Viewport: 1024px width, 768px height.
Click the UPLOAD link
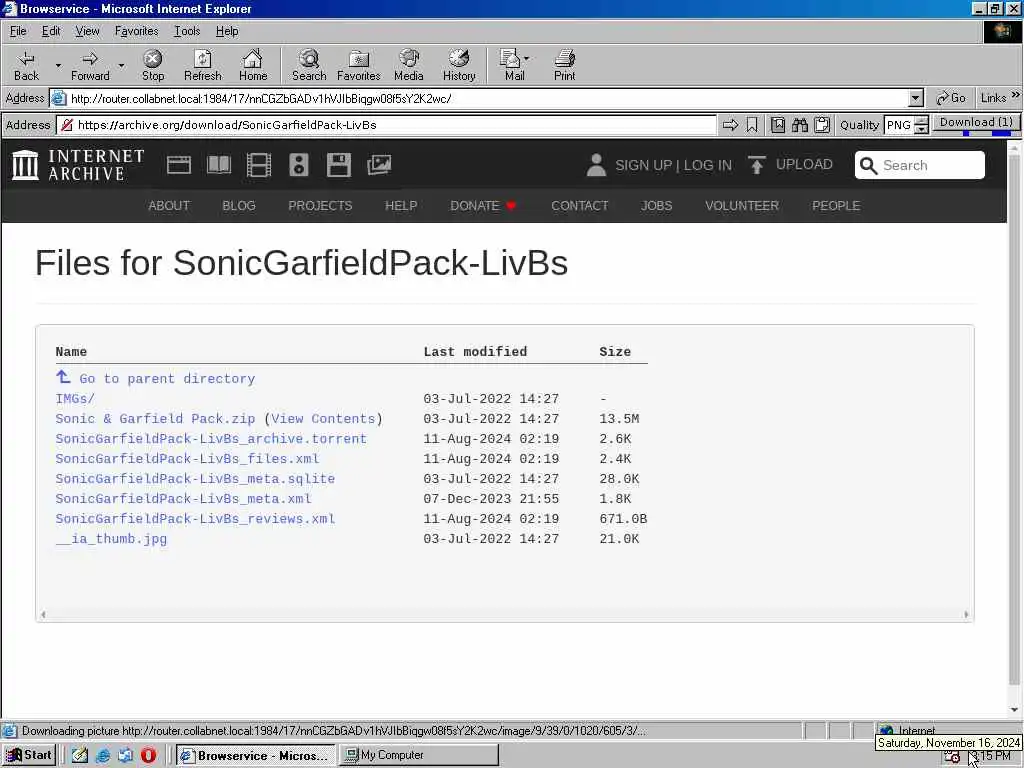pyautogui.click(x=790, y=165)
